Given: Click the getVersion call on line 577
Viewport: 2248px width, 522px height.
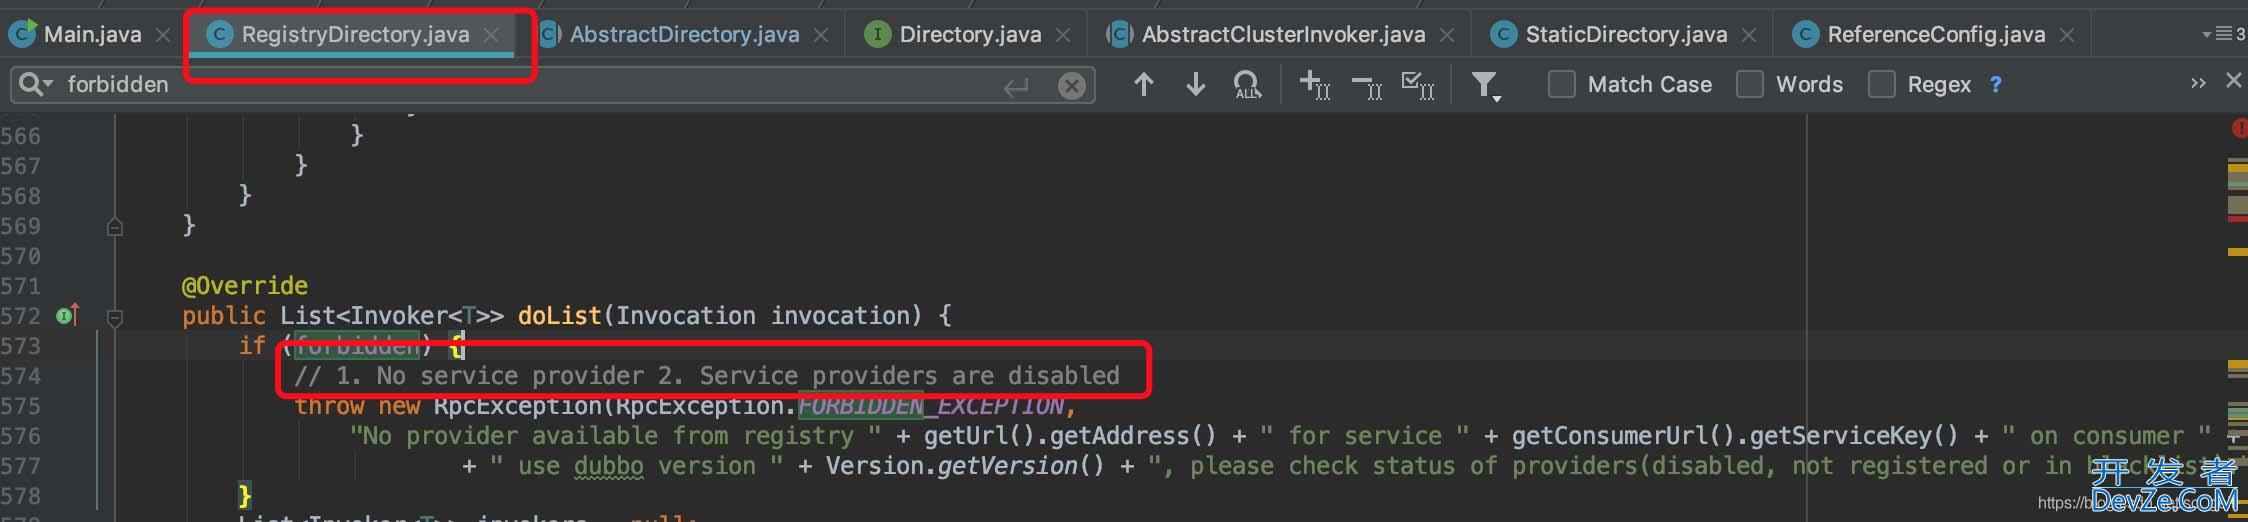Looking at the screenshot, I should [1007, 466].
